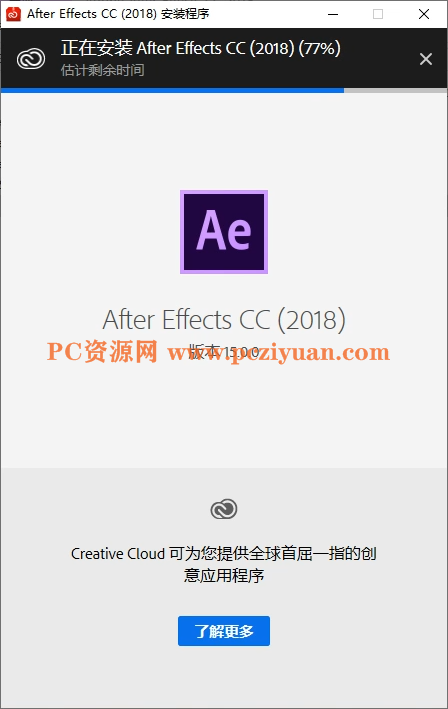
Task: Click the www.pcziyuan.com watermark URL
Action: click(x=278, y=352)
